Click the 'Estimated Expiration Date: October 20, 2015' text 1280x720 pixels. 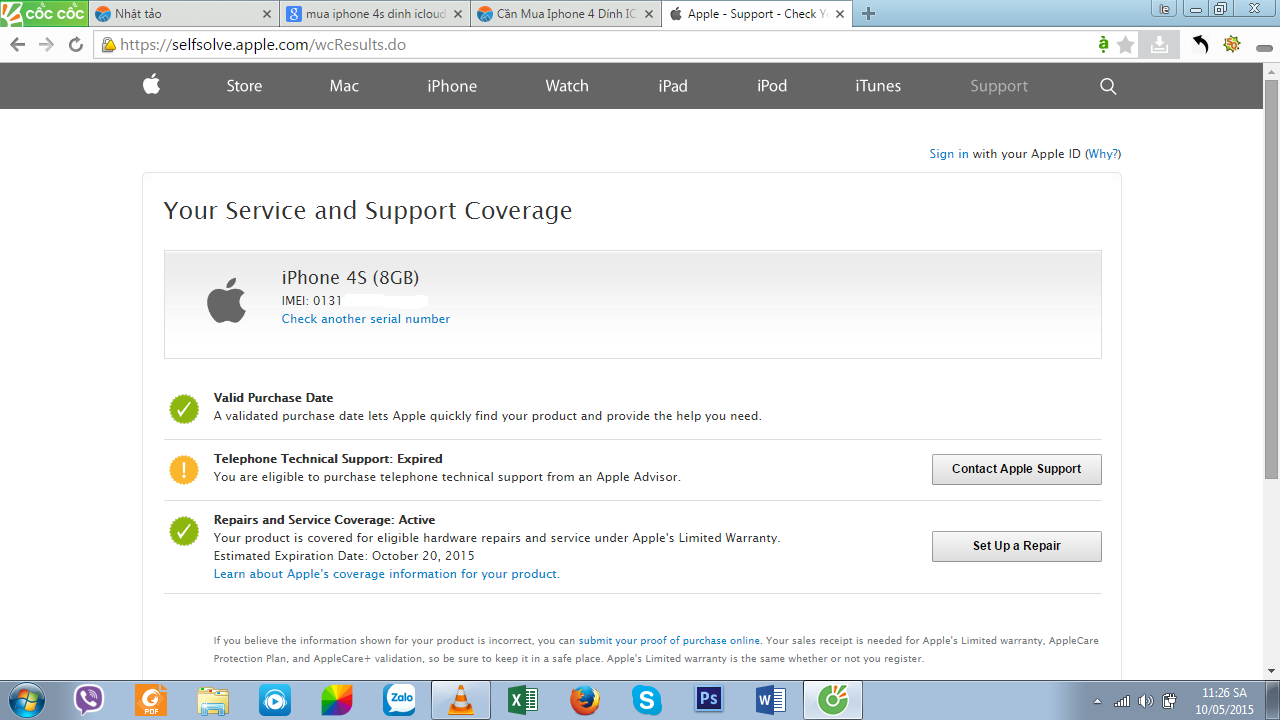(344, 556)
